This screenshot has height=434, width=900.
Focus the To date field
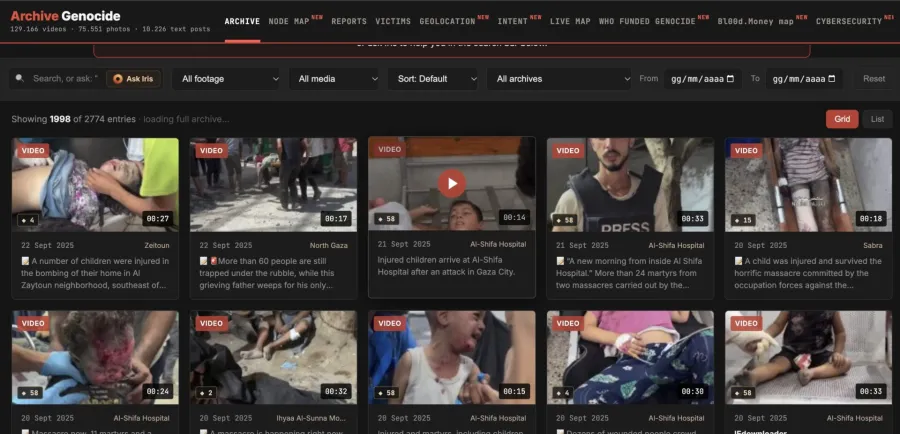coord(804,79)
